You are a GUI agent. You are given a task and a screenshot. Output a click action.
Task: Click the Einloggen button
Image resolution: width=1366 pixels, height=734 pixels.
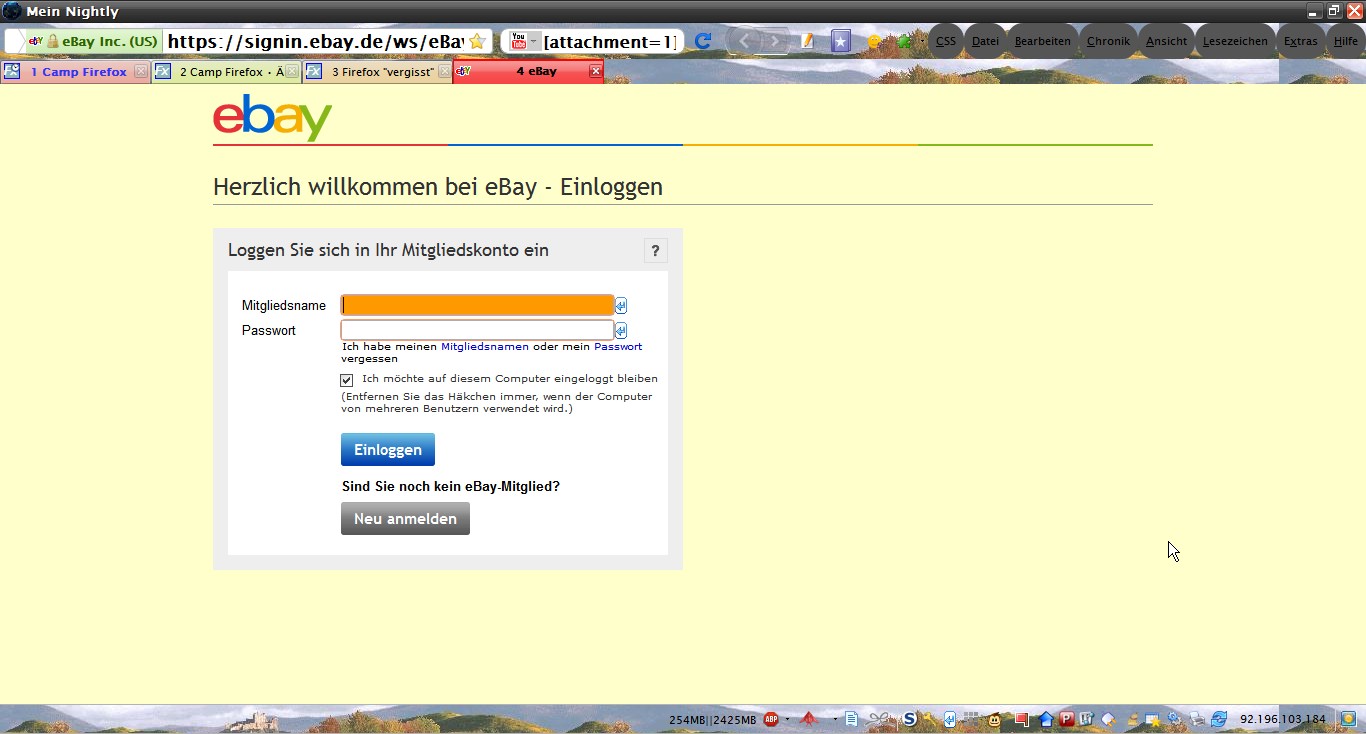(x=388, y=450)
